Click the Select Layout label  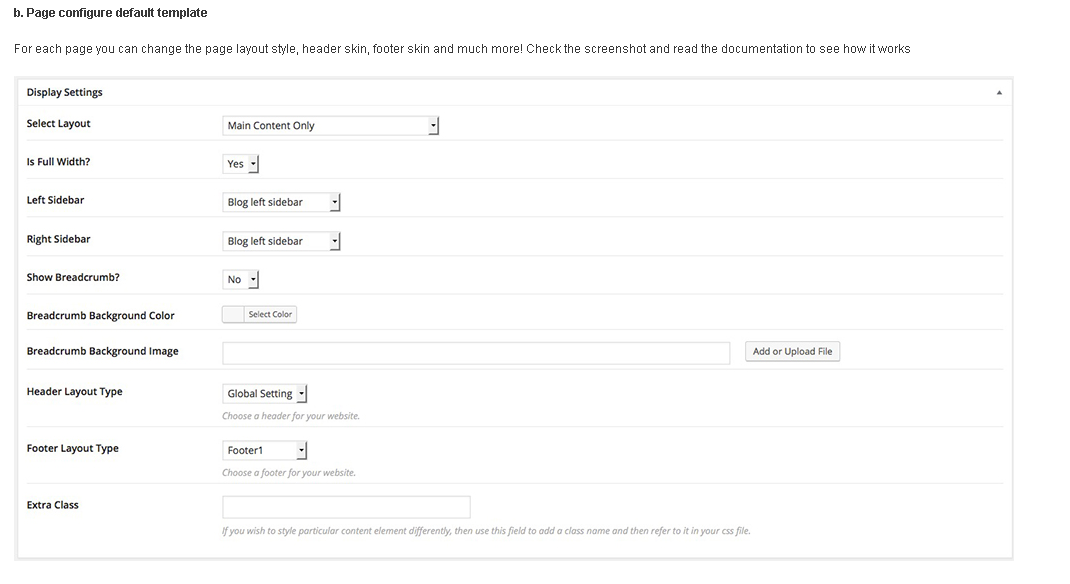click(58, 124)
